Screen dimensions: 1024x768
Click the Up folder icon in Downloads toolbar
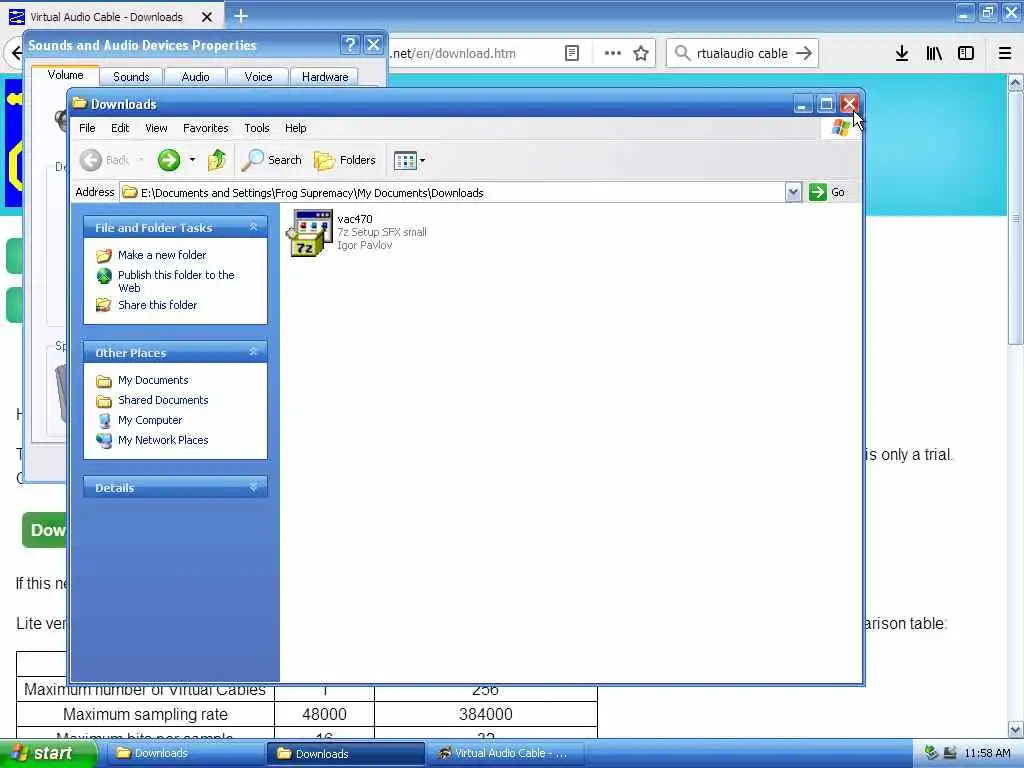pyautogui.click(x=217, y=160)
